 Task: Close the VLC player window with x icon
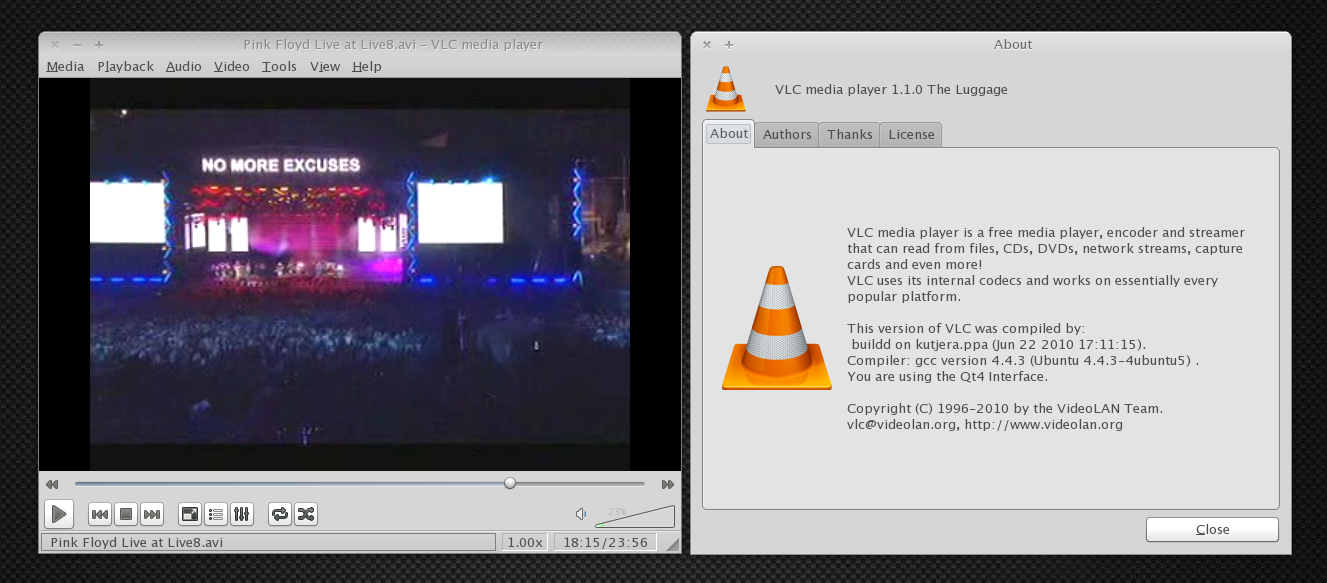[55, 44]
